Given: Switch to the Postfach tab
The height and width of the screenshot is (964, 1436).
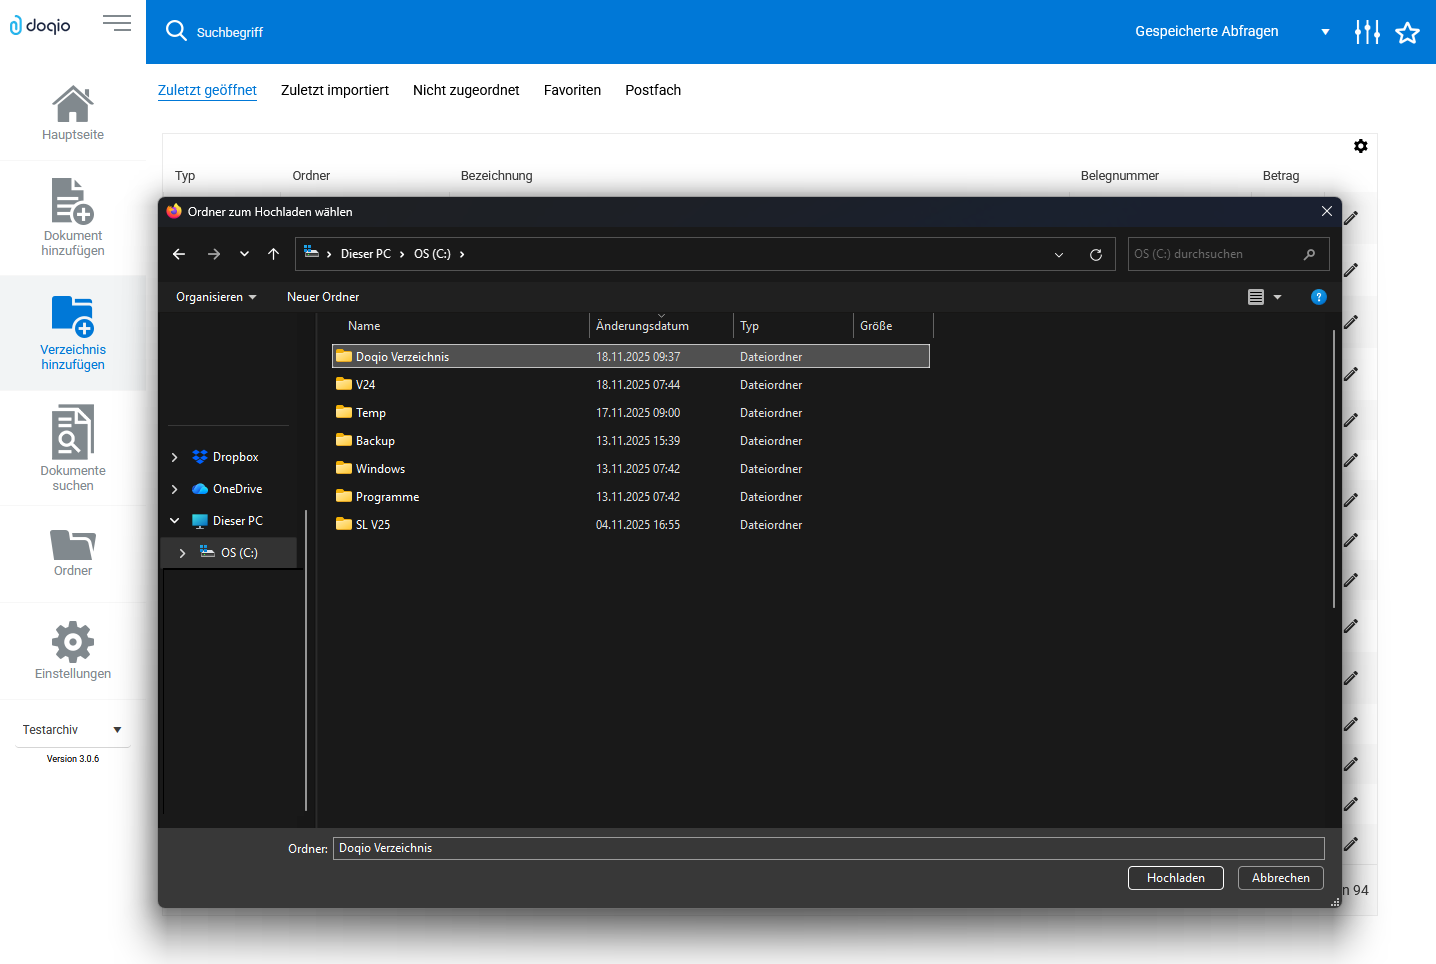Looking at the screenshot, I should pos(652,90).
